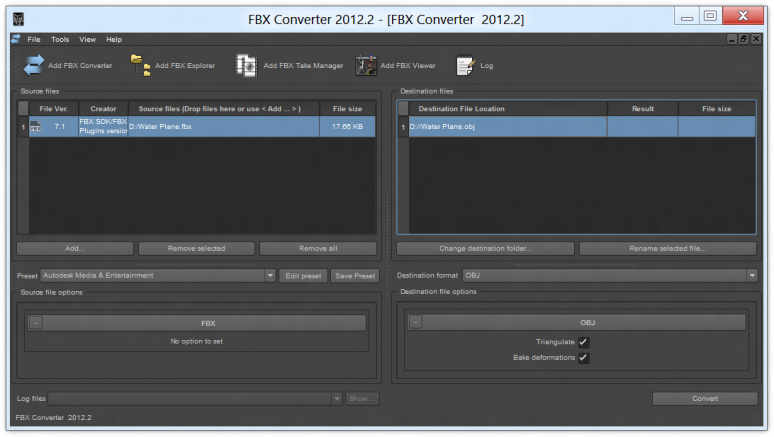Minimize the inner document window
The height and width of the screenshot is (437, 774).
732,39
